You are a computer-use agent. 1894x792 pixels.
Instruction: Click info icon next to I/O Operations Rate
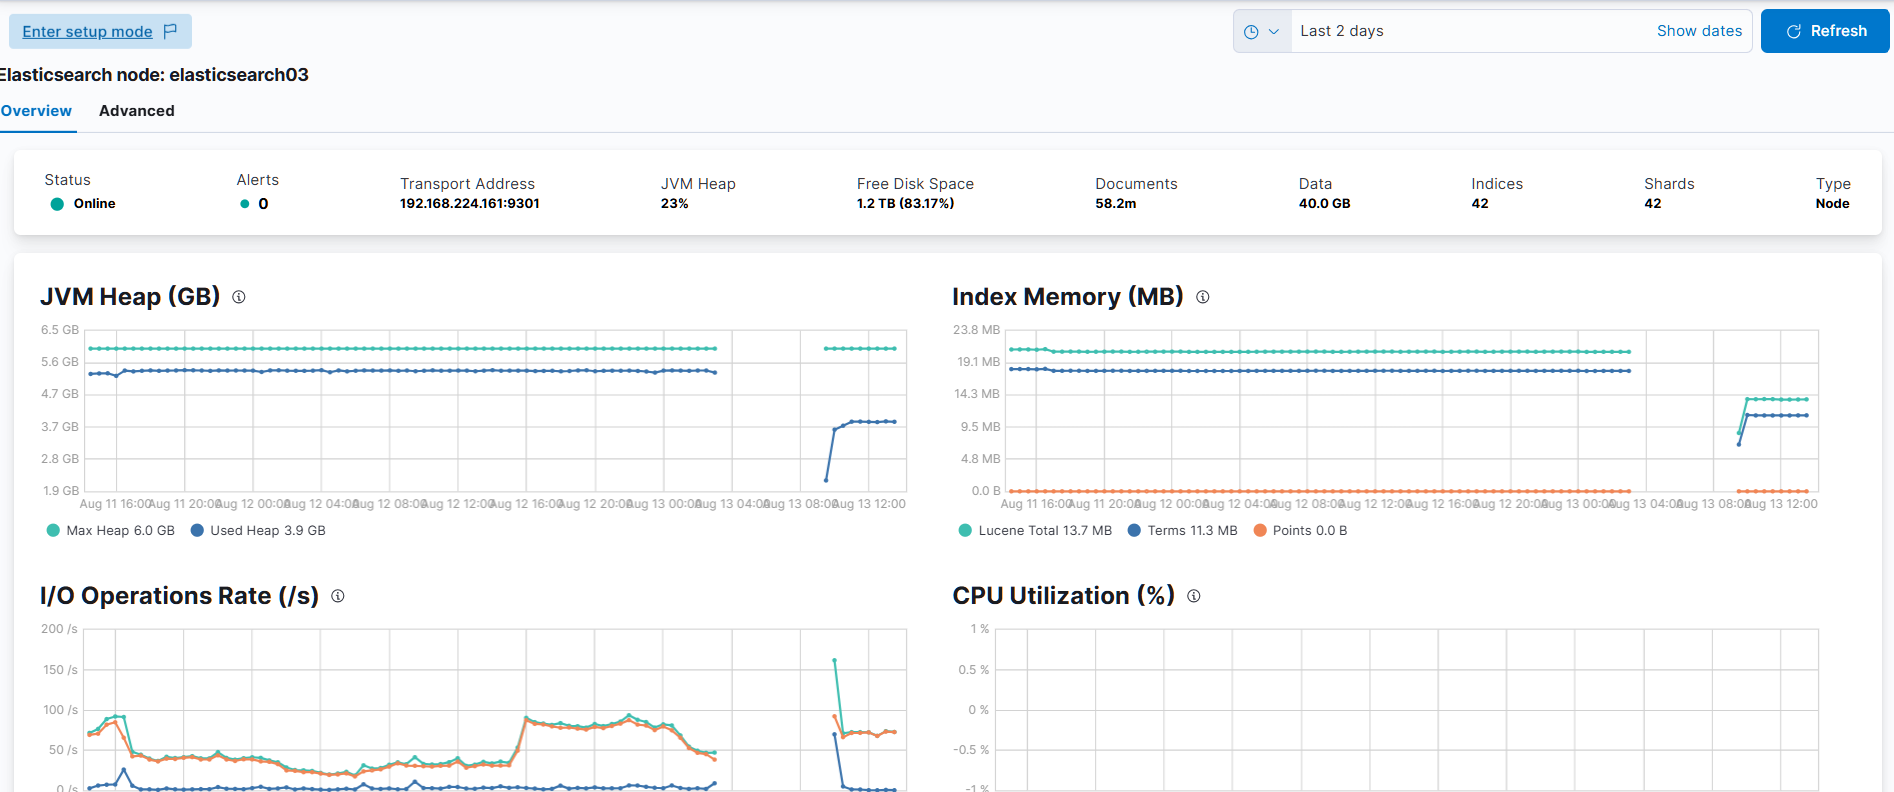[338, 596]
